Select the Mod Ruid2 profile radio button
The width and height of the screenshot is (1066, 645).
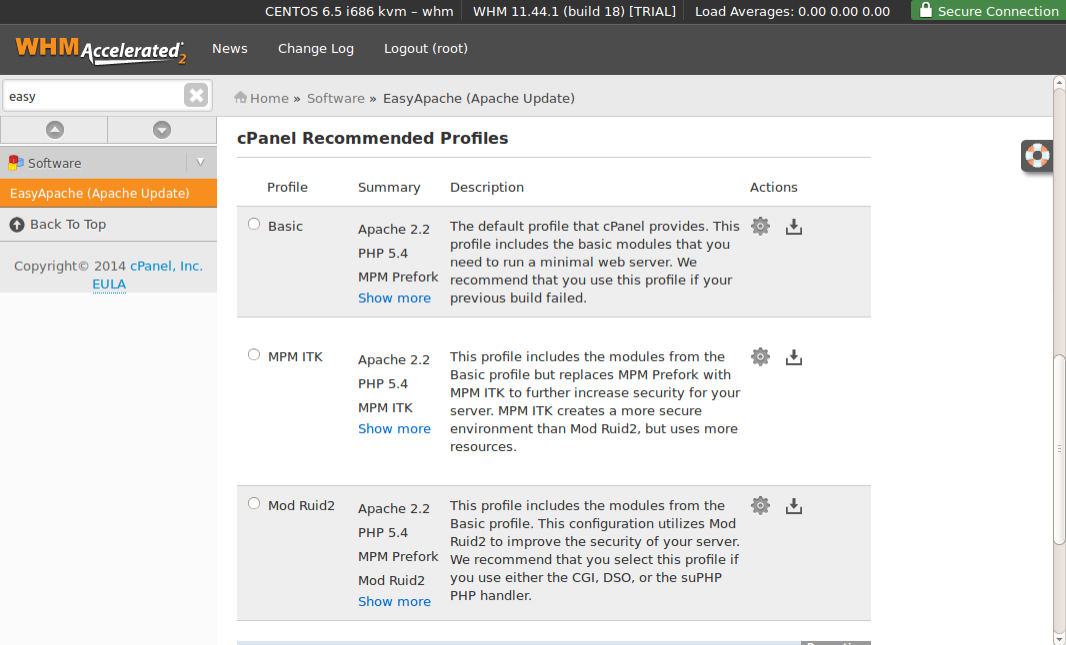coord(254,504)
